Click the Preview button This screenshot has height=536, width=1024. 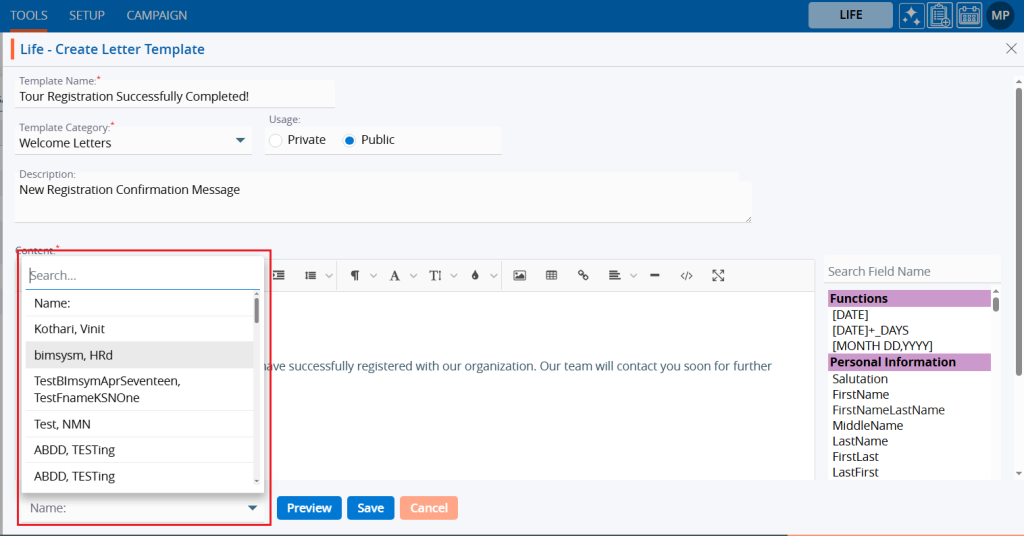pos(309,508)
